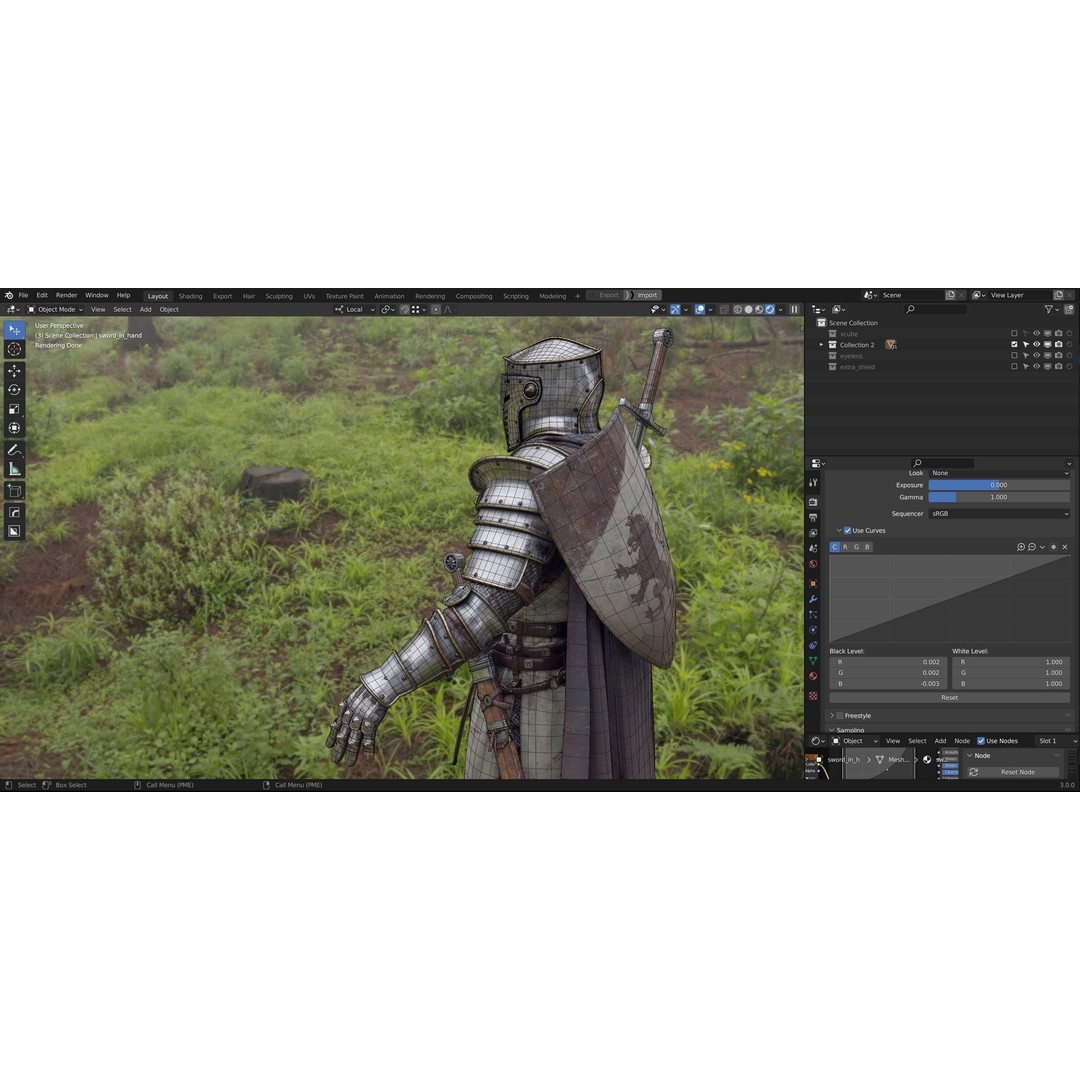
Task: Switch to rendered viewport shading
Action: coord(770,310)
